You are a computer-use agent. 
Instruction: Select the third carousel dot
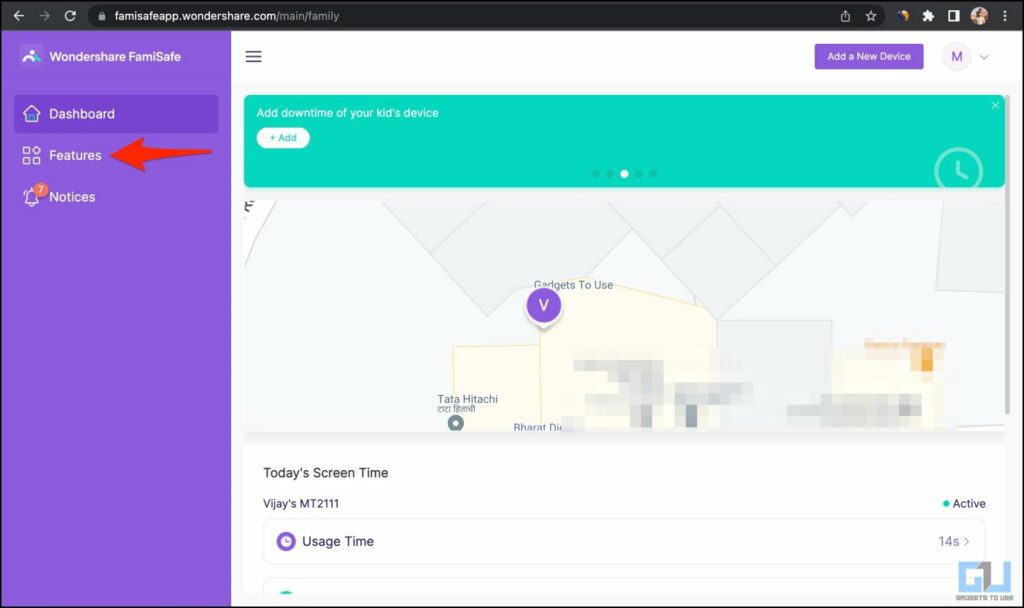(x=624, y=173)
